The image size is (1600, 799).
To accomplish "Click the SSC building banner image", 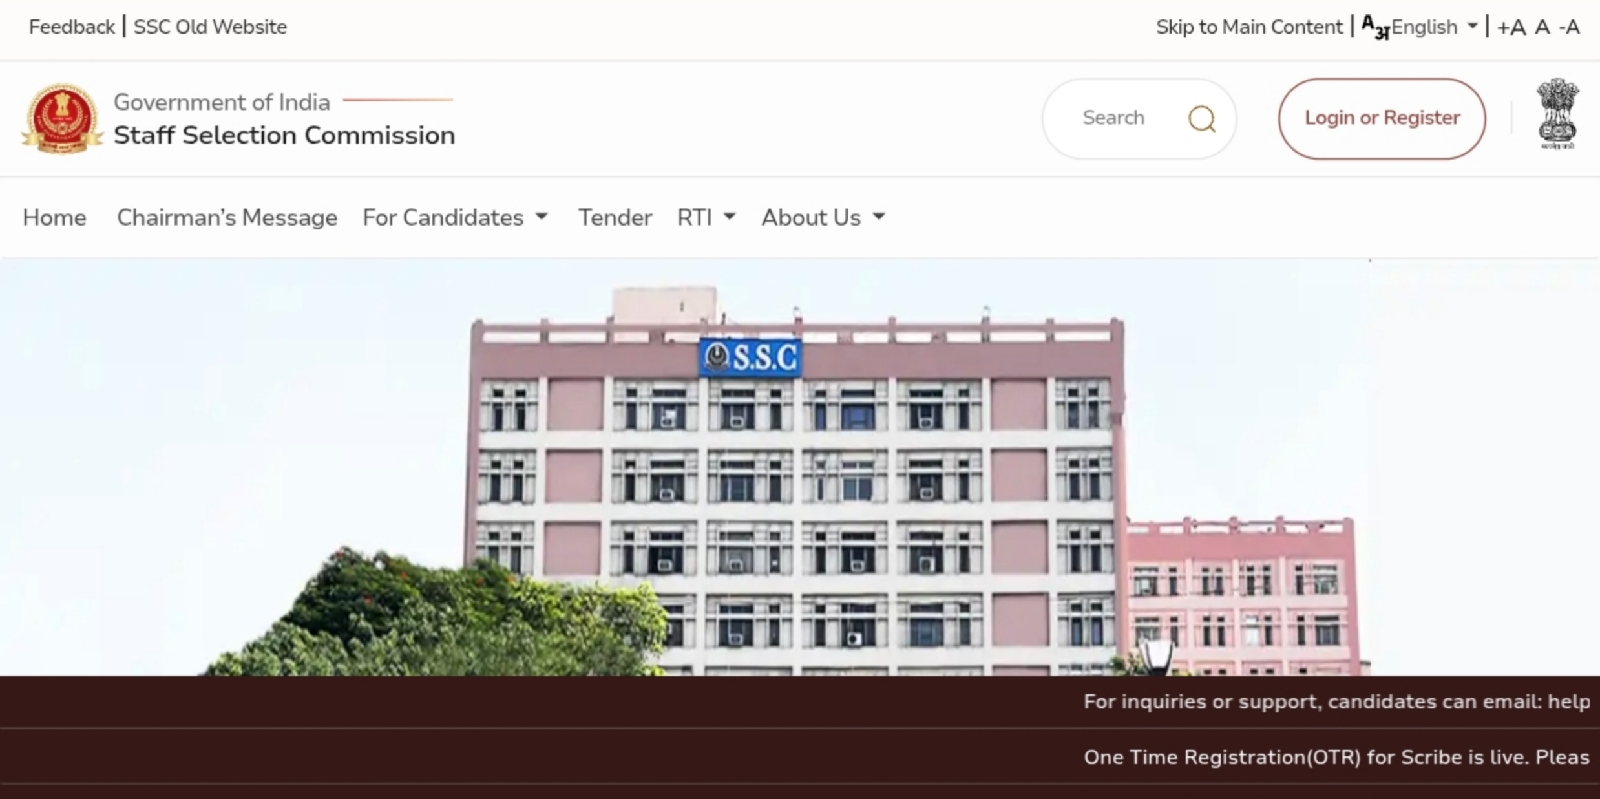I will (x=800, y=467).
